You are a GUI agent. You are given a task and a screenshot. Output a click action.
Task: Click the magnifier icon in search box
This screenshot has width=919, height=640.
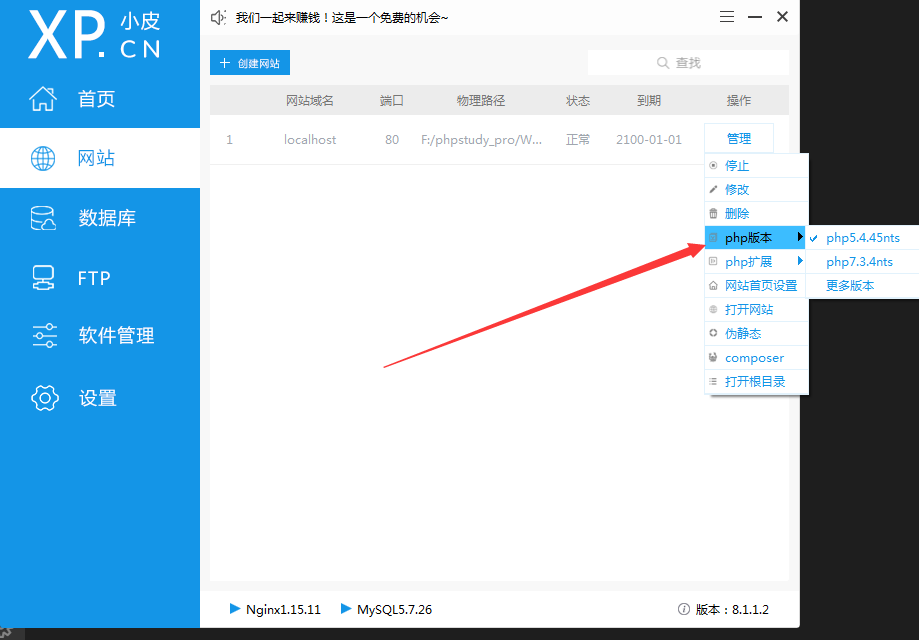[663, 63]
